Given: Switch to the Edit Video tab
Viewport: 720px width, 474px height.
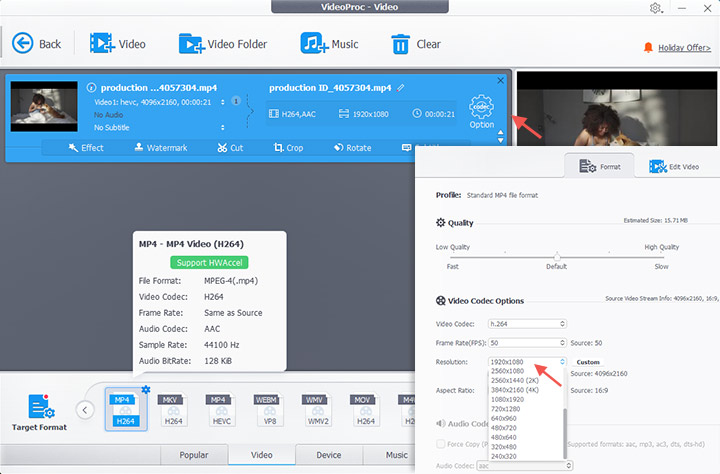Looking at the screenshot, I should tap(674, 166).
